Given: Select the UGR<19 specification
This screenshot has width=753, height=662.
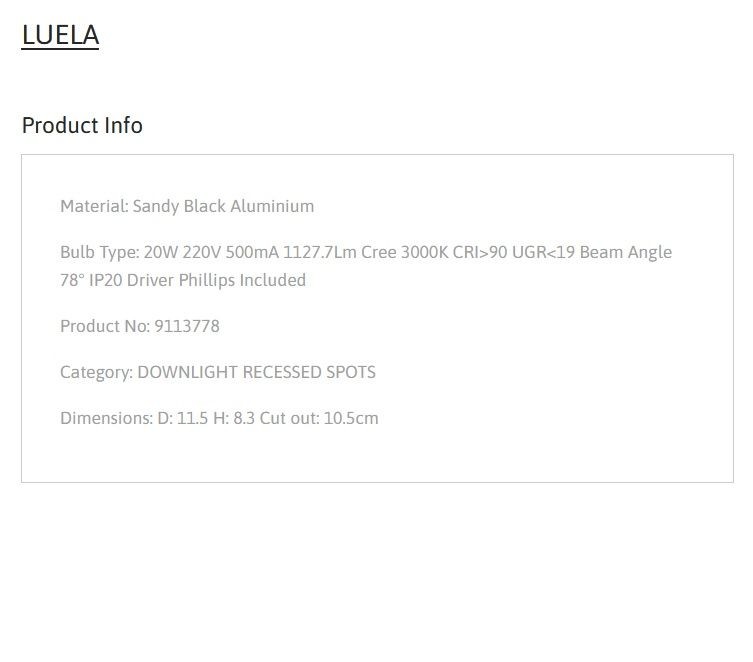Looking at the screenshot, I should (x=543, y=252).
